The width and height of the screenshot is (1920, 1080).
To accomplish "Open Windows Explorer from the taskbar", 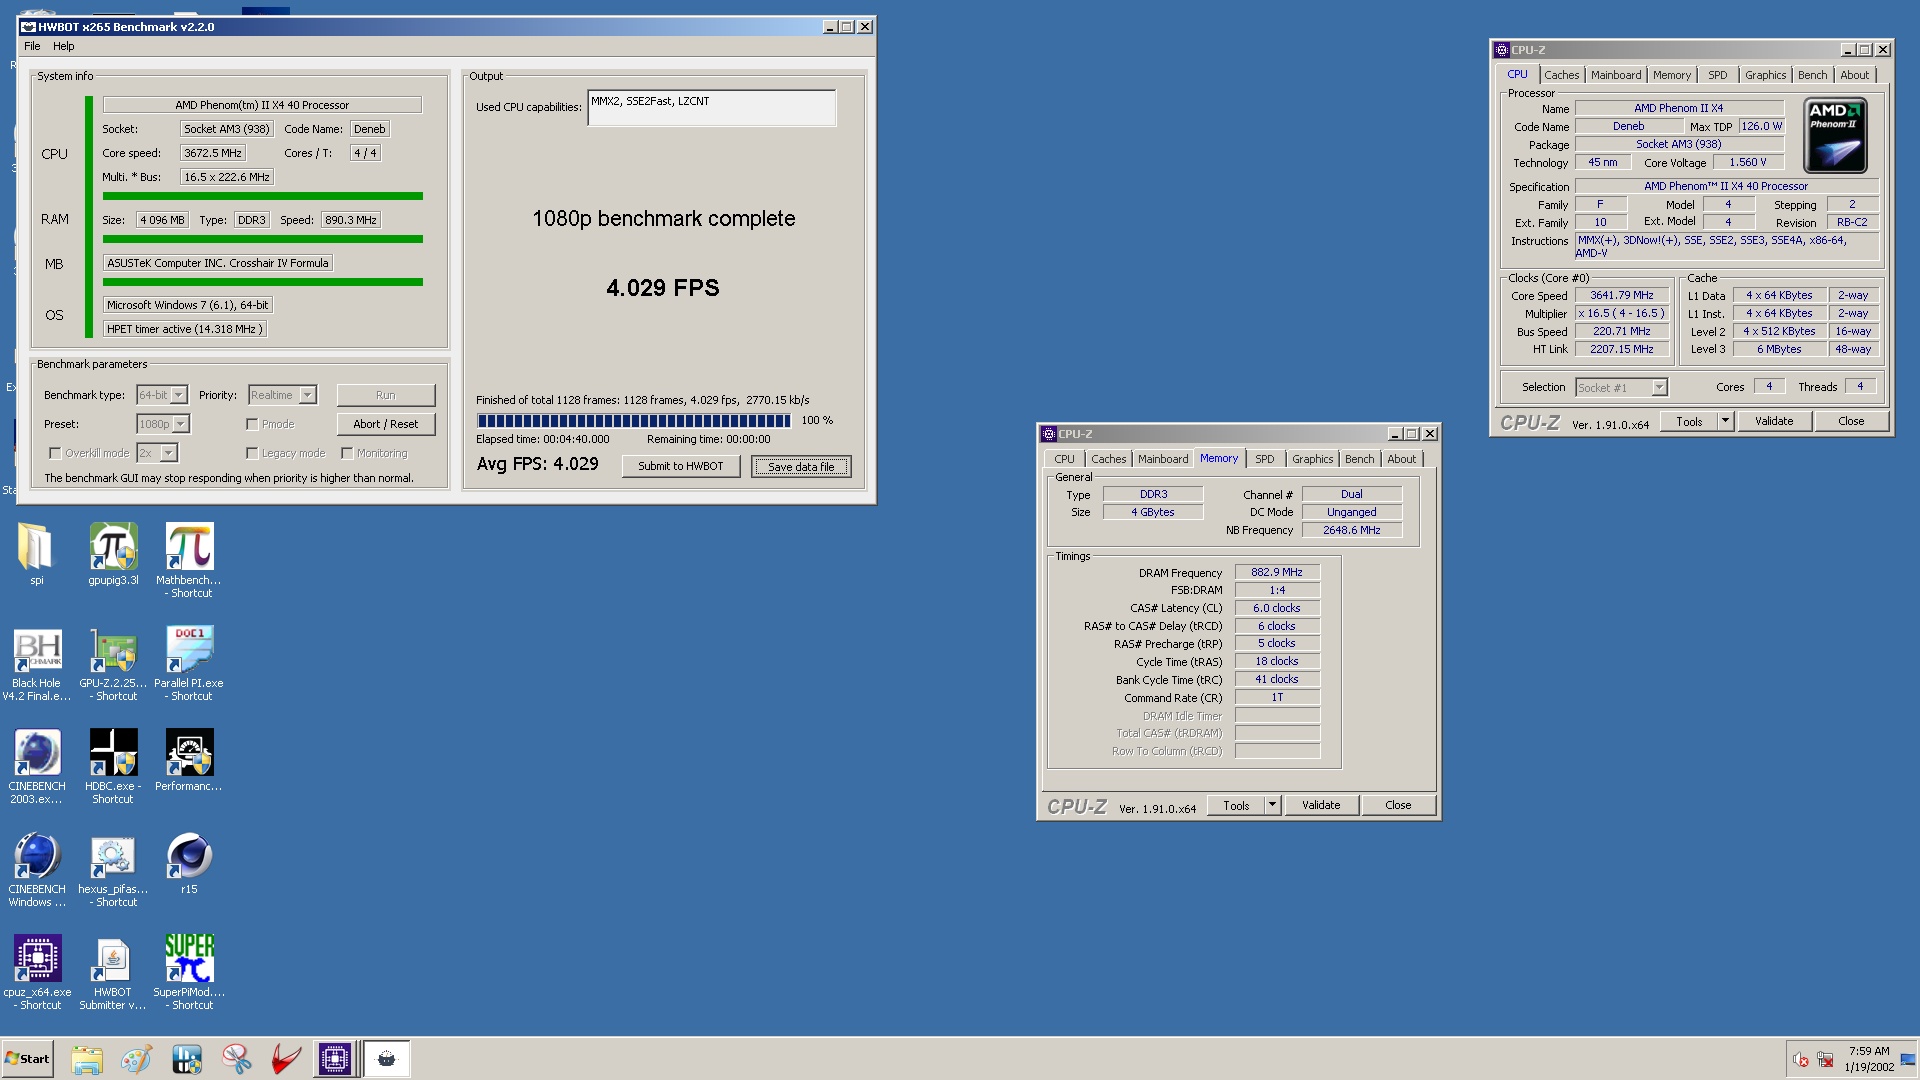I will tap(87, 1059).
